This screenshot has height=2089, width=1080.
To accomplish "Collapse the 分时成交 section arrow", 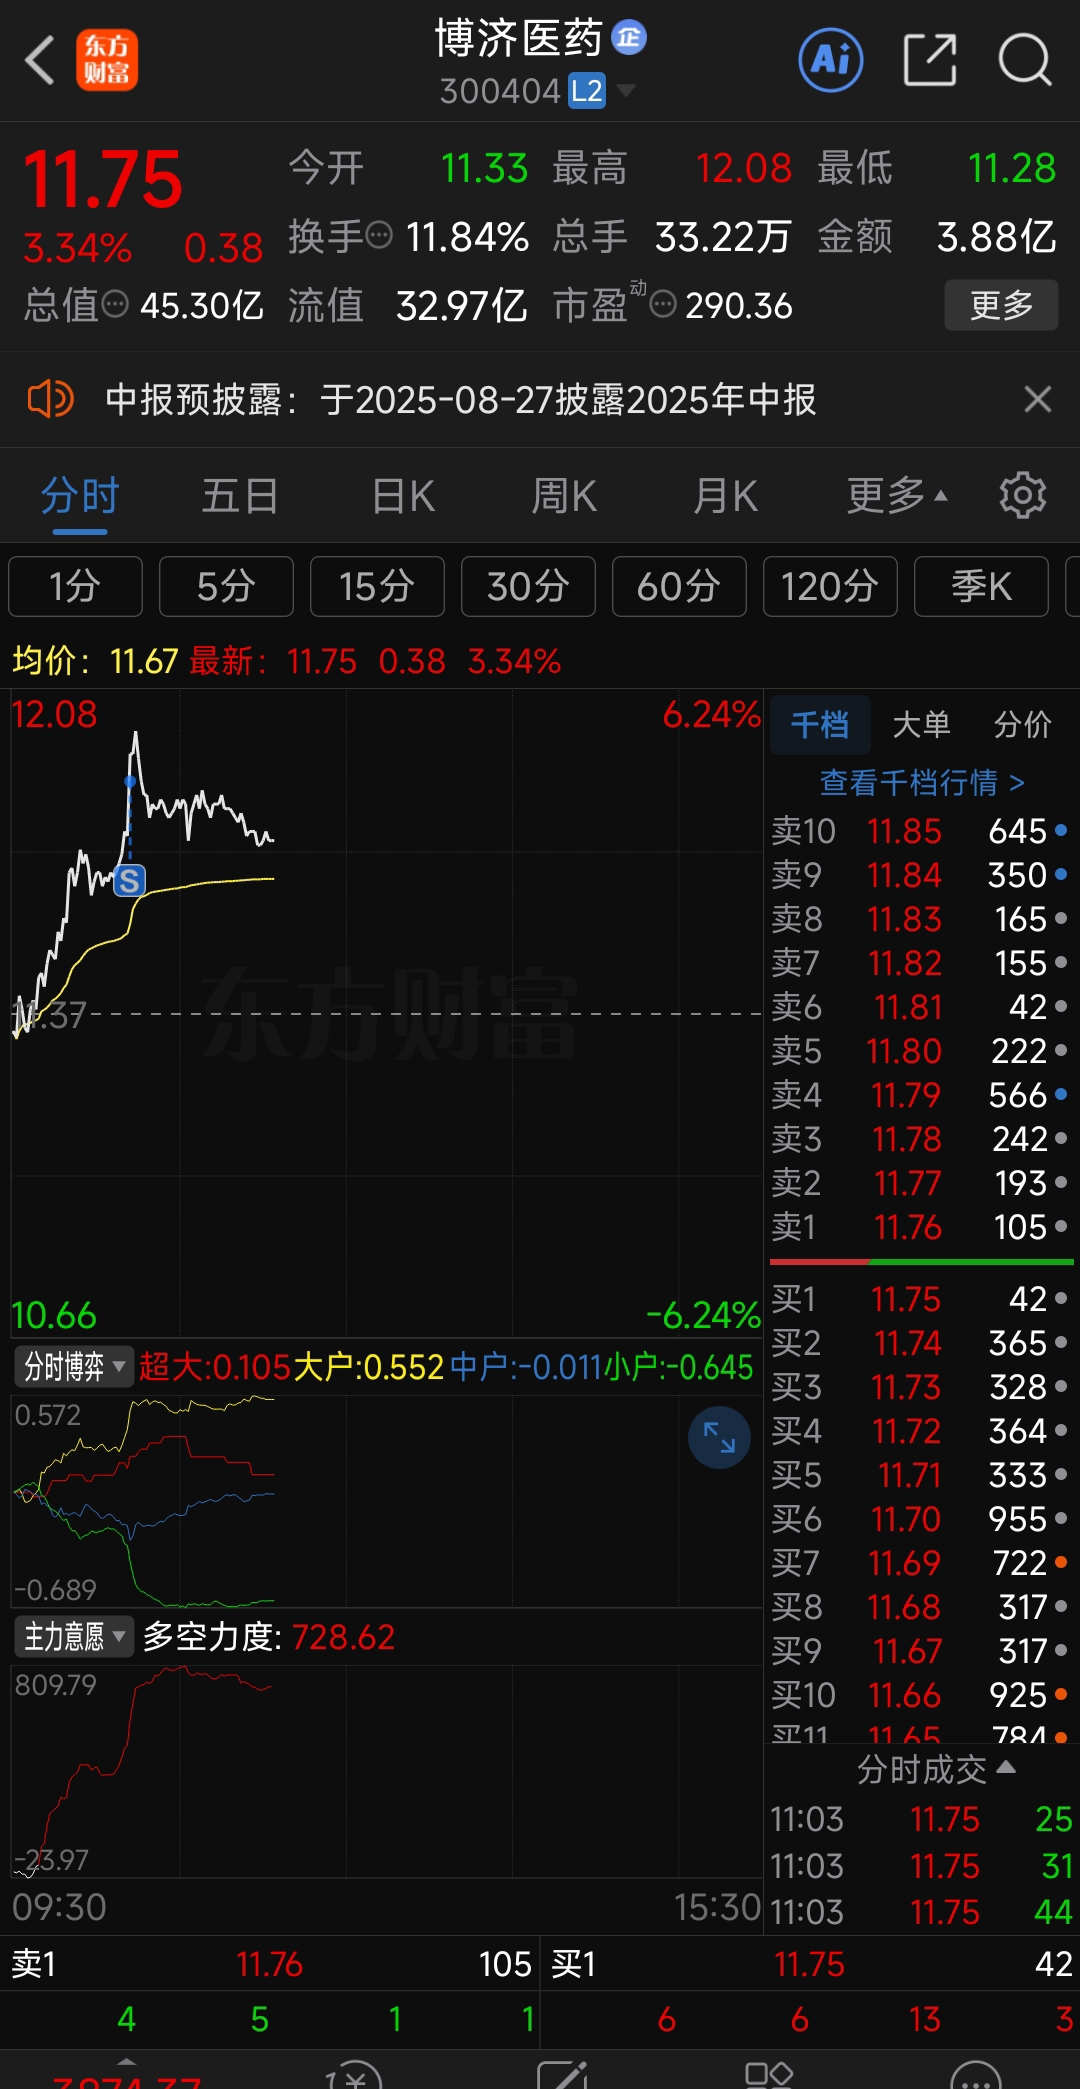I will coord(1007,1768).
